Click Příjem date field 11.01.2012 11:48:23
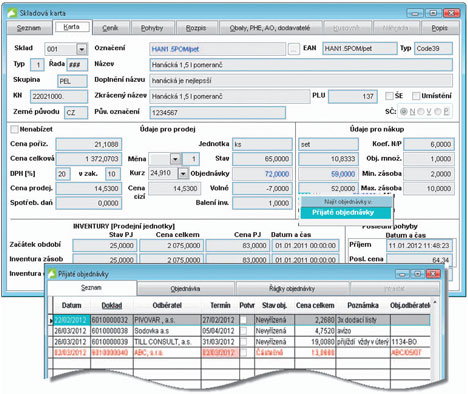The image size is (468, 394). (x=419, y=246)
